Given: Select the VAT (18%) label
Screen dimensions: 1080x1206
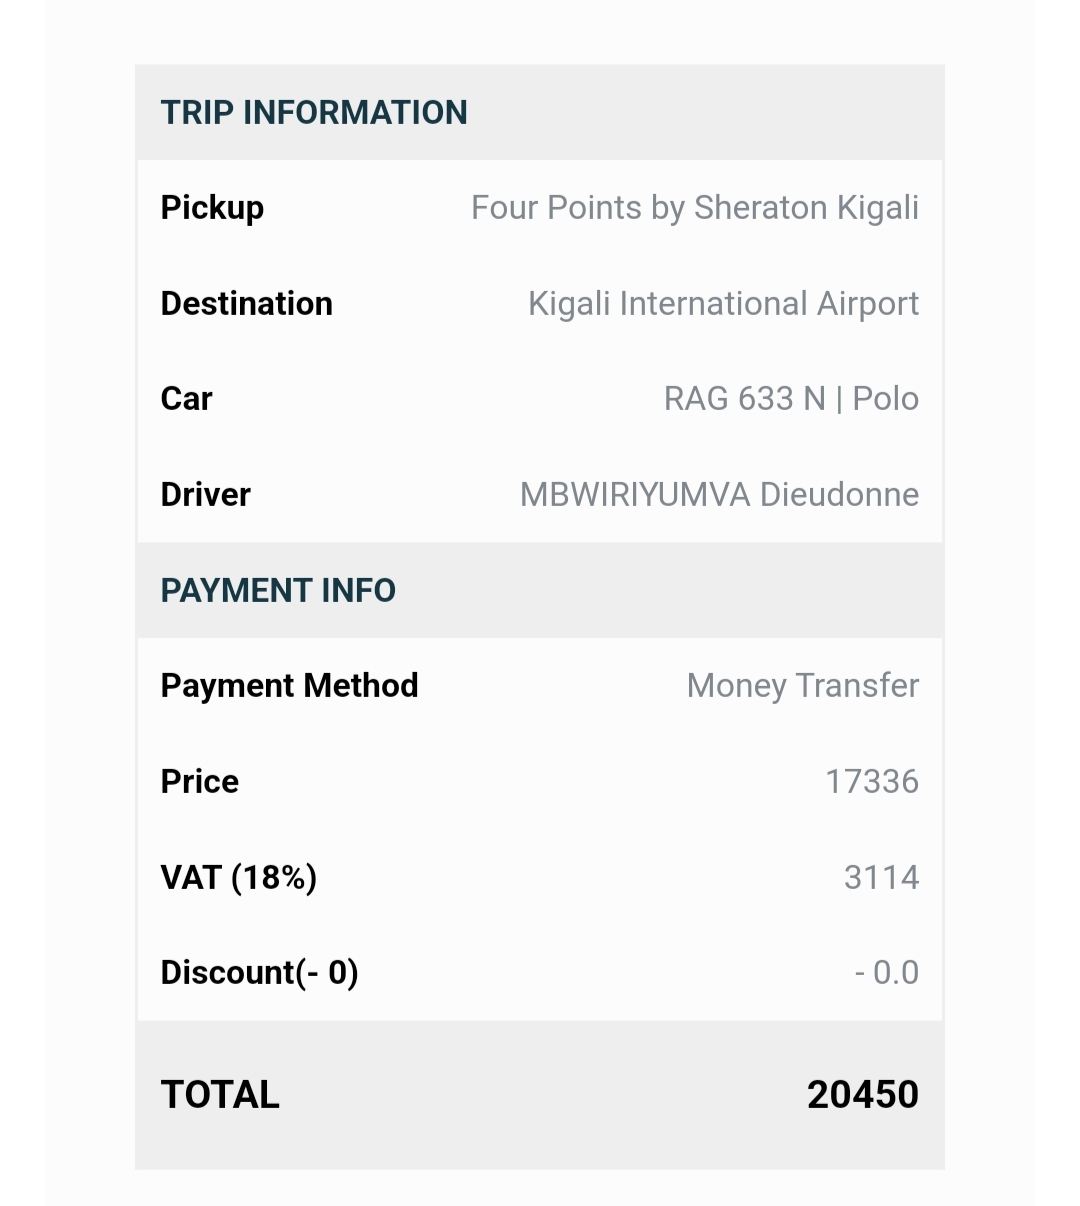Looking at the screenshot, I should (x=239, y=877).
